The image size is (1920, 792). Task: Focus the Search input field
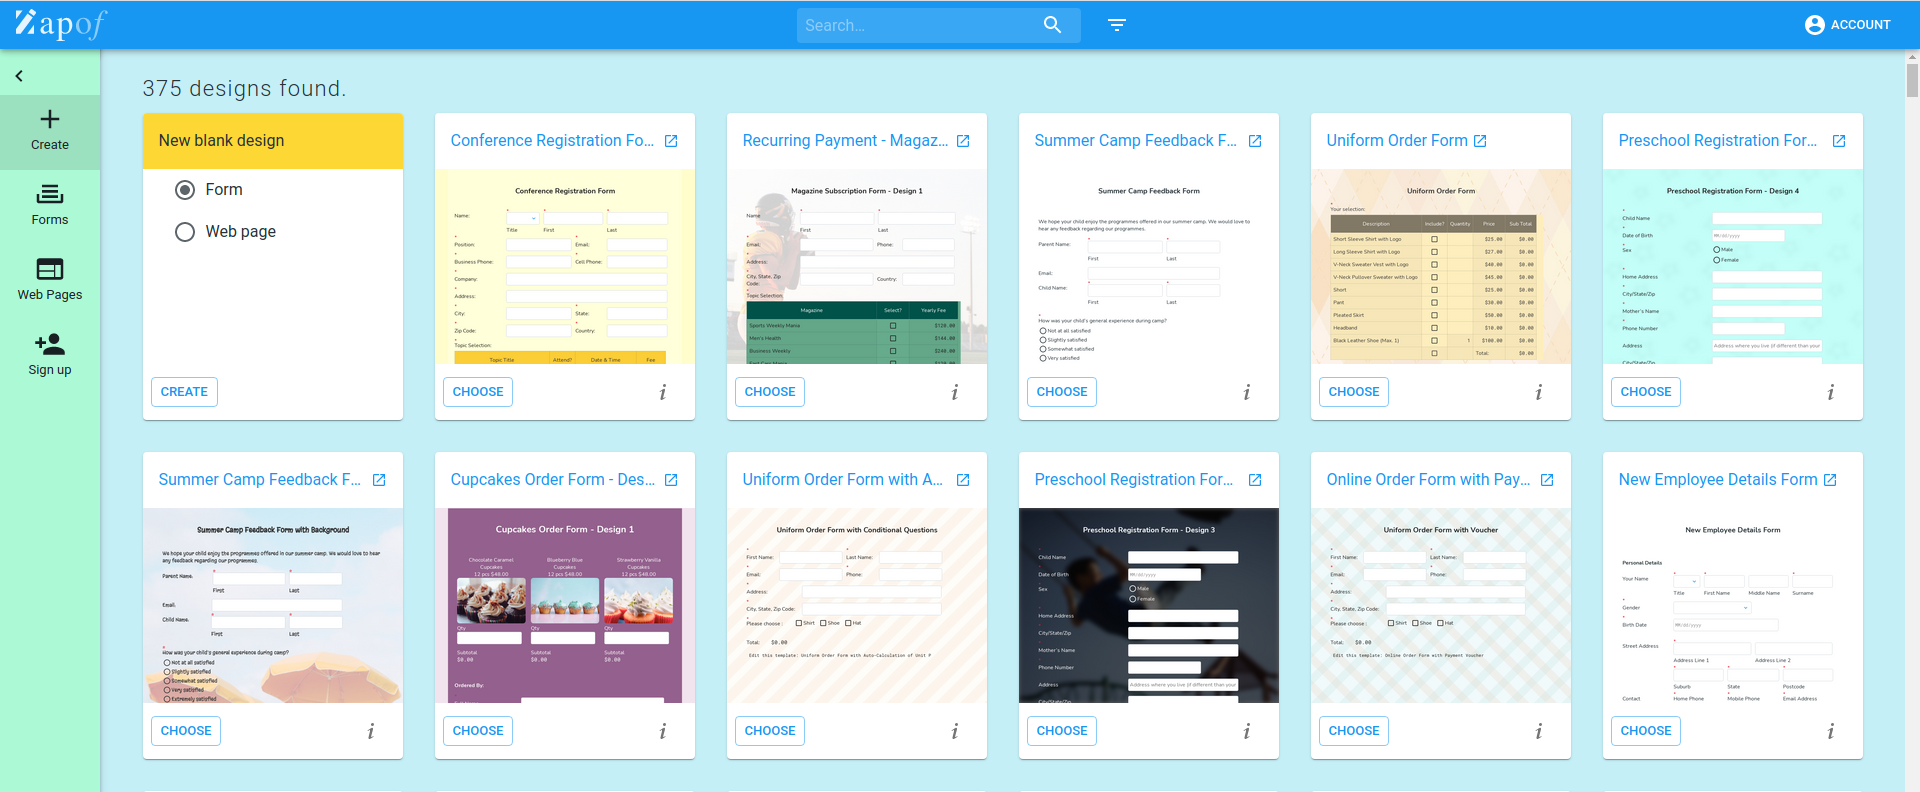click(915, 25)
